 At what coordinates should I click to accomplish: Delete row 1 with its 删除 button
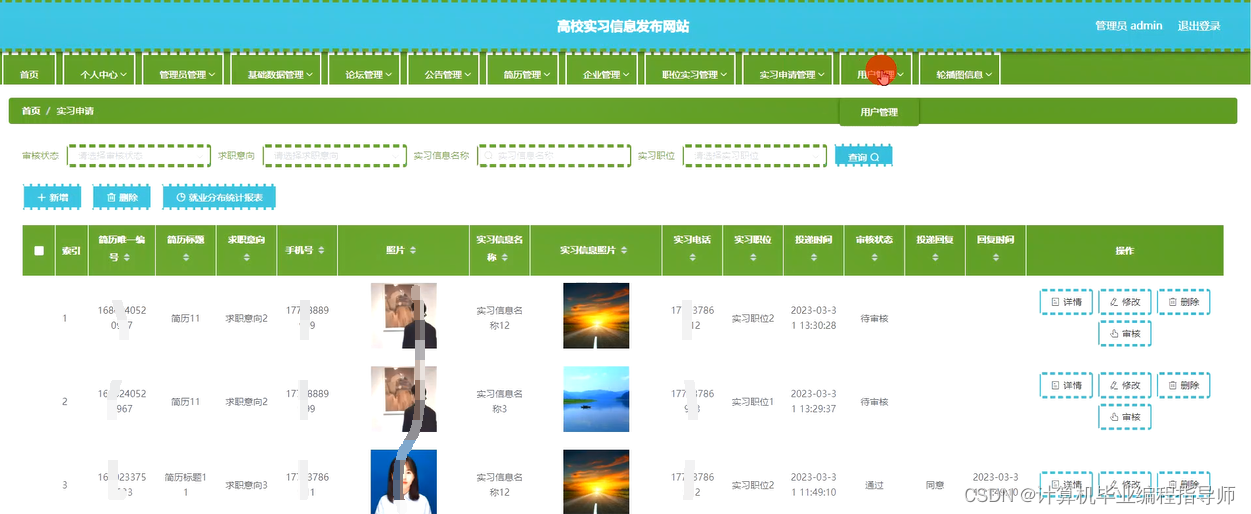[x=1184, y=301]
